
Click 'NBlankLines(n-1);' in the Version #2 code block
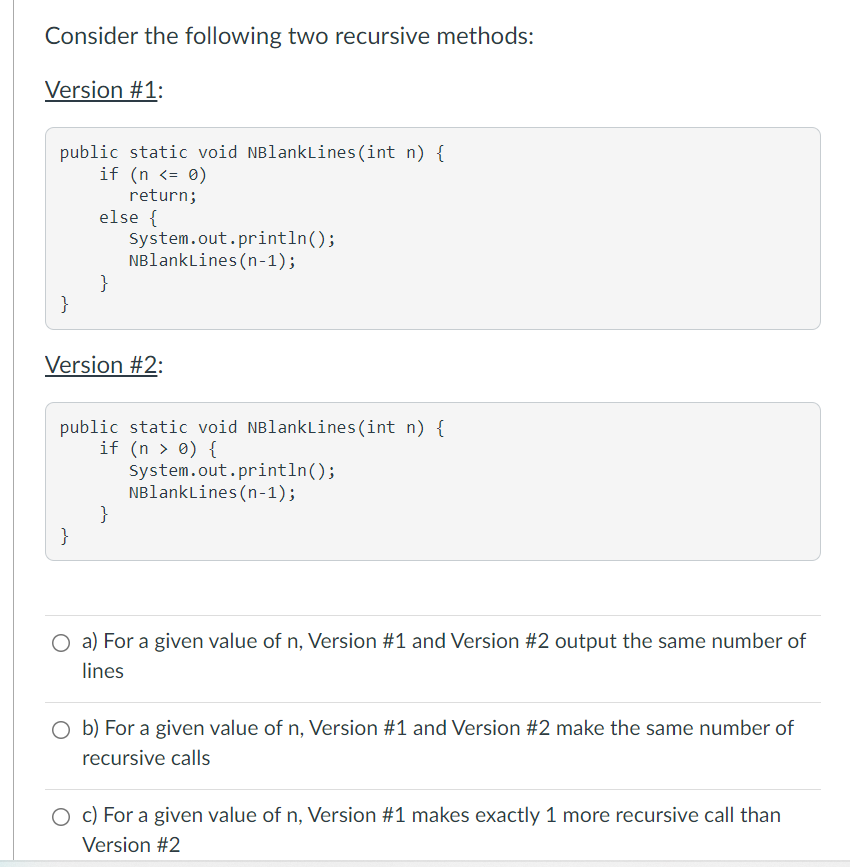coord(212,492)
